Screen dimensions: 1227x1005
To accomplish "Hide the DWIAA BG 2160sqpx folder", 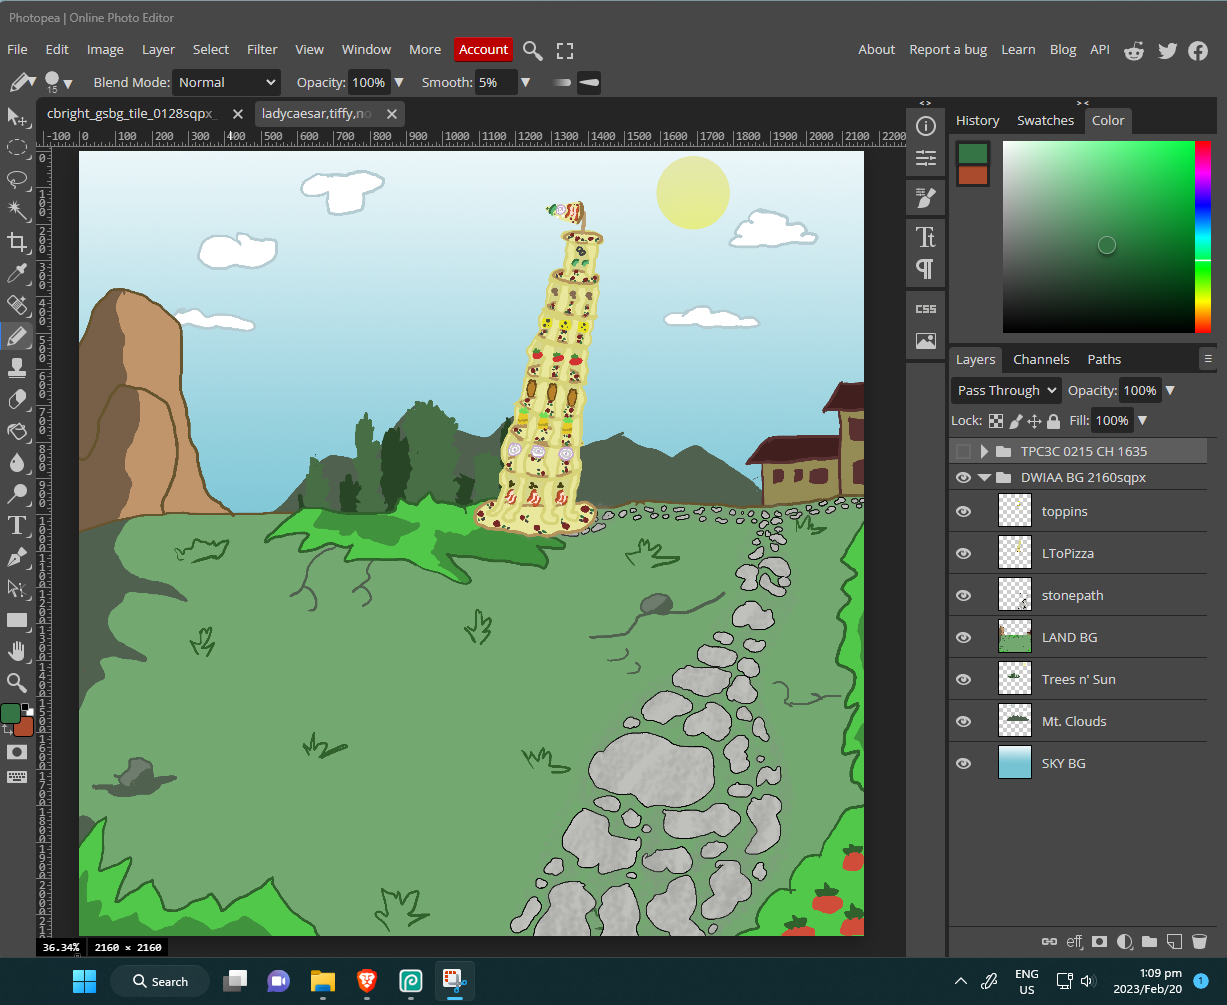I will click(x=963, y=477).
